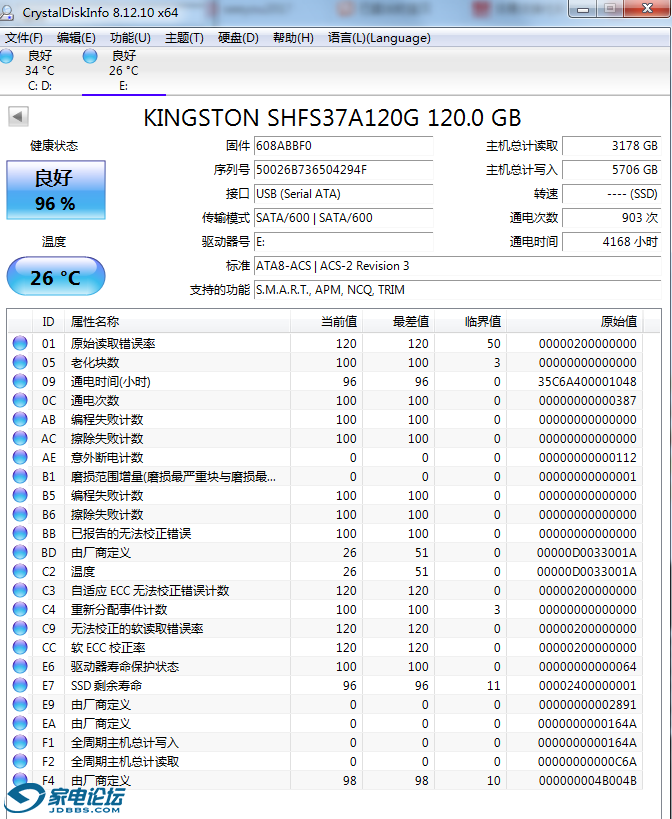
Task: Click the 最差值 column header
Action: click(398, 322)
